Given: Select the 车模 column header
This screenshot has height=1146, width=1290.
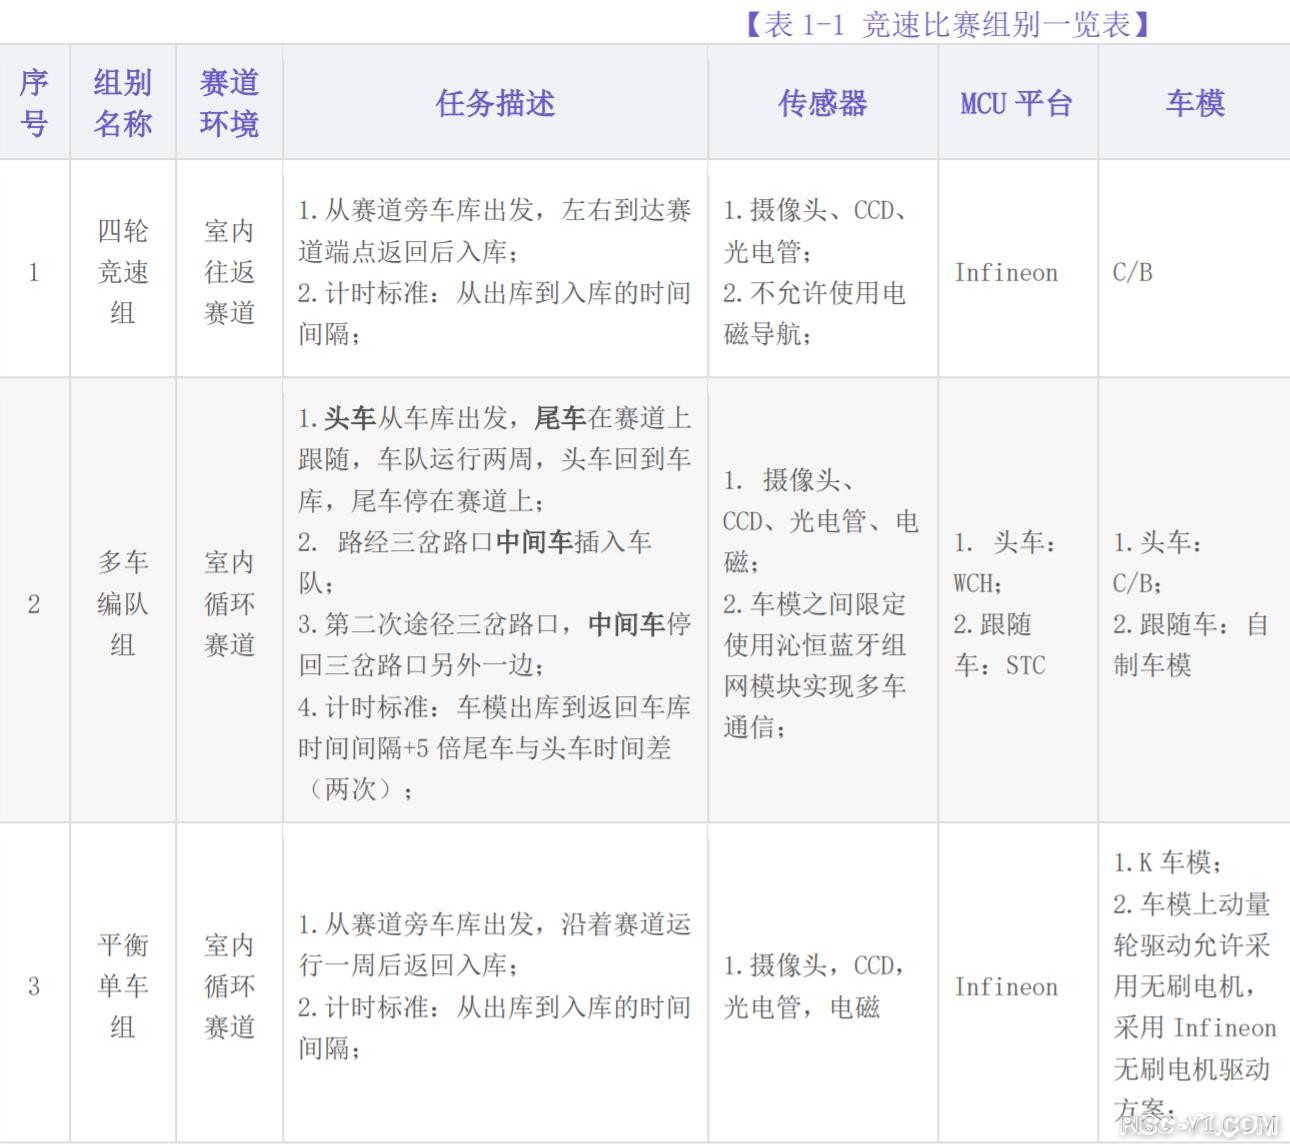Looking at the screenshot, I should coord(1194,103).
